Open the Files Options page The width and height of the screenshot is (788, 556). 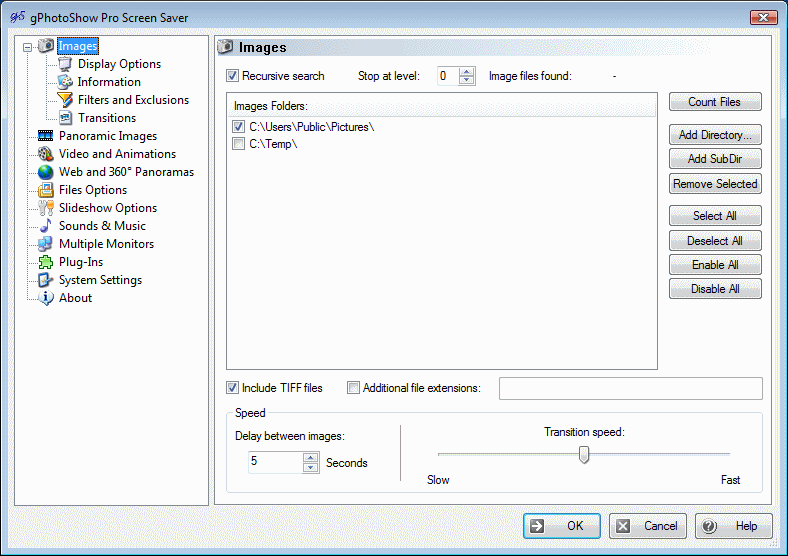click(93, 190)
